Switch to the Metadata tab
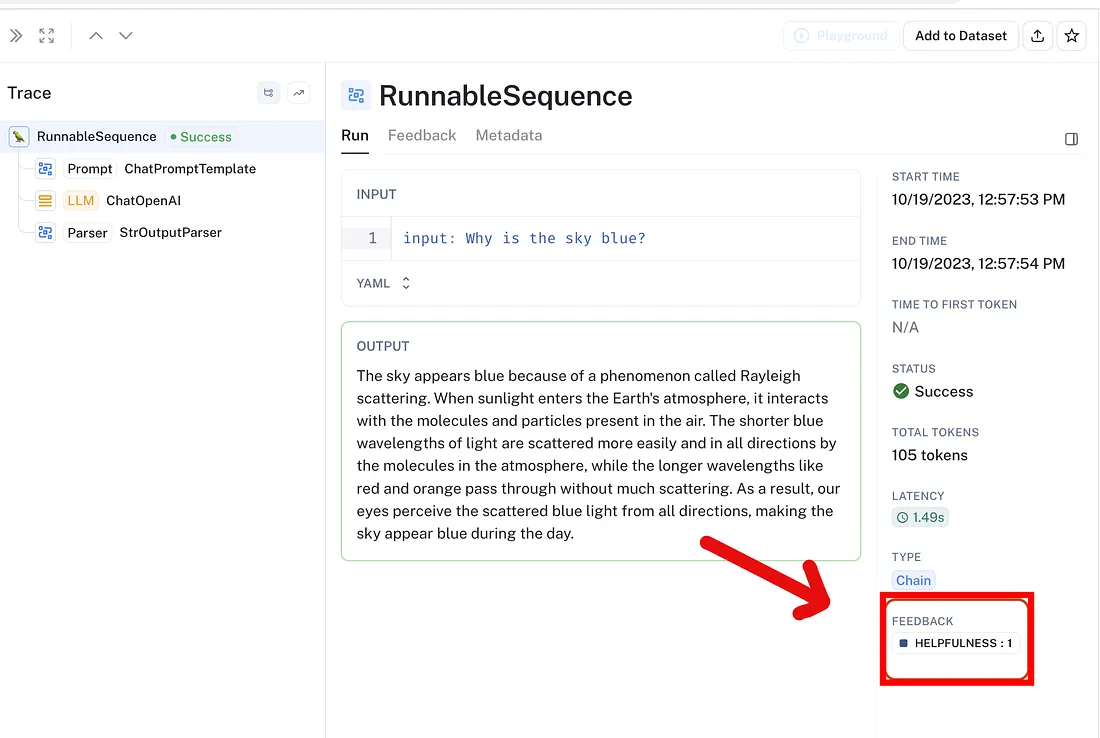The height and width of the screenshot is (738, 1100). tap(509, 135)
